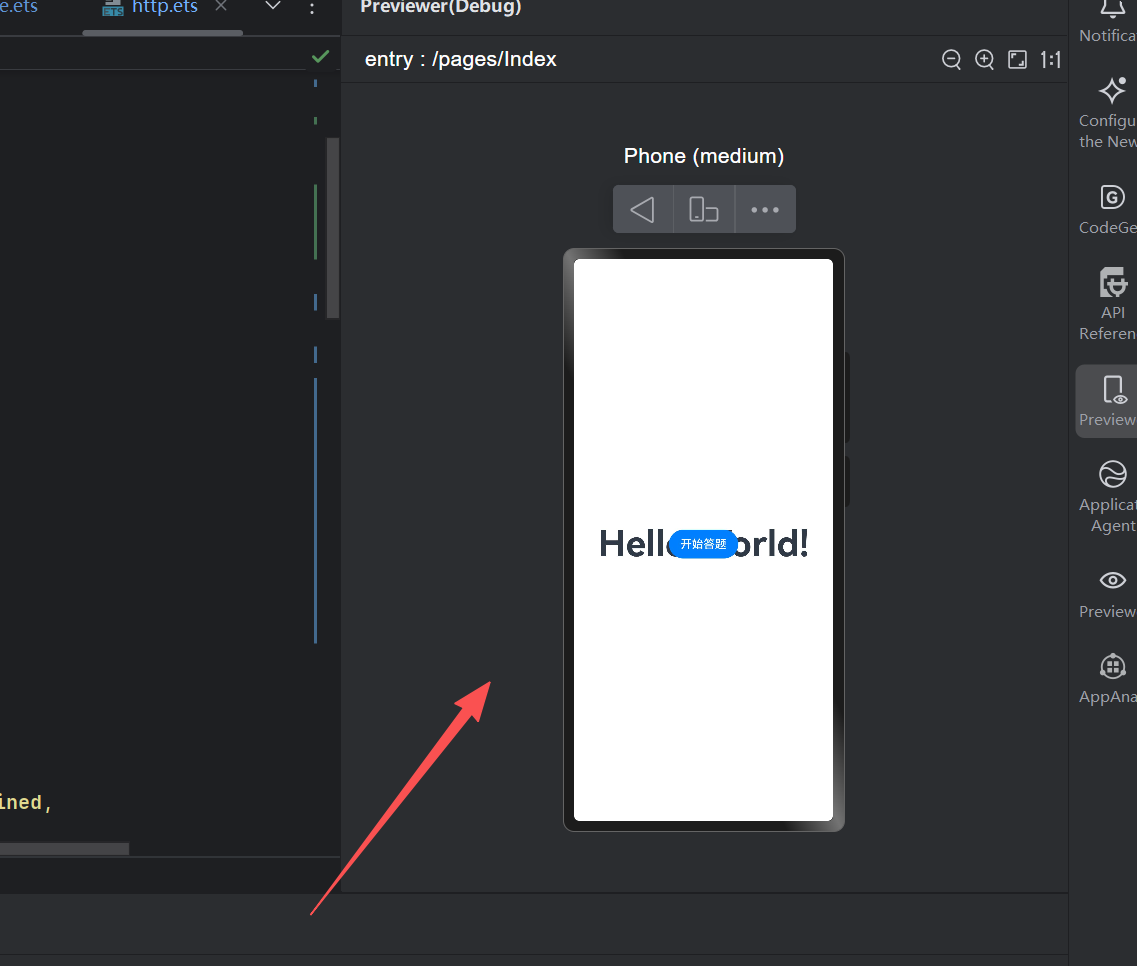Screen dimensions: 1137x966
Task: Expand the editor tab list chevron
Action: (272, 7)
